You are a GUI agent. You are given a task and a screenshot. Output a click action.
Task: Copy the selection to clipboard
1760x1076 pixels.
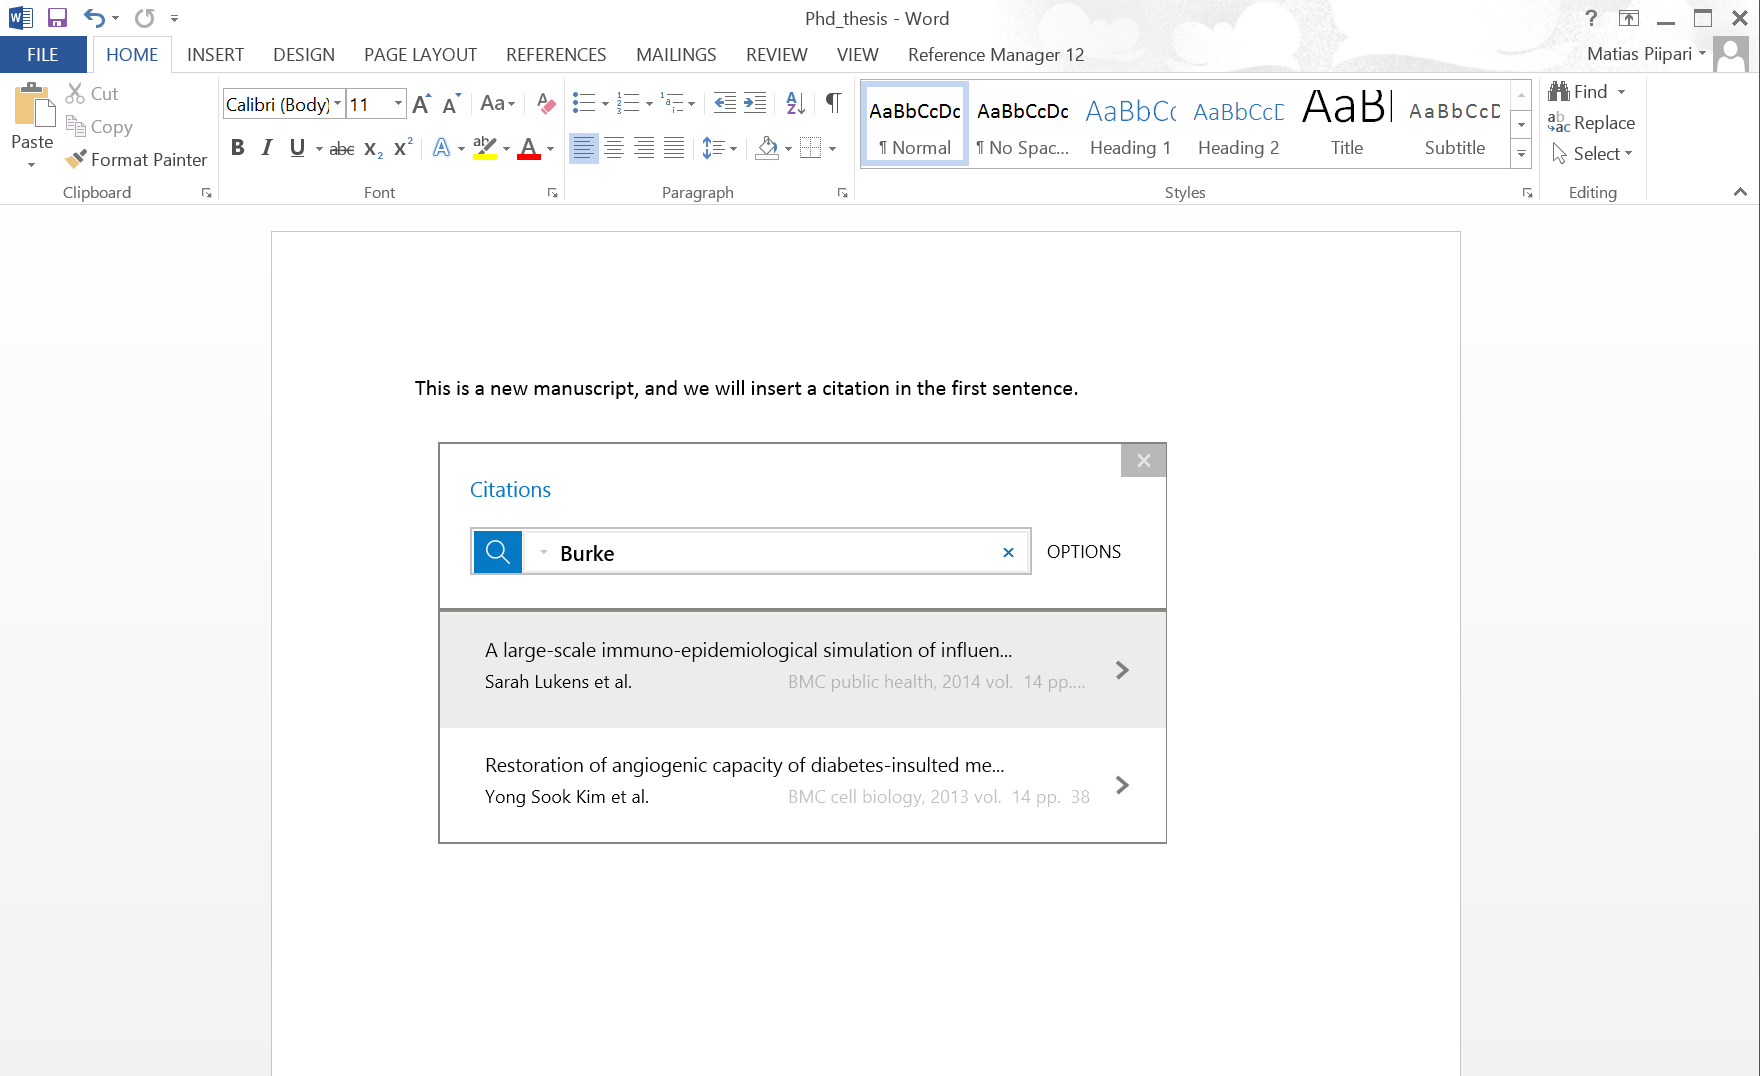pyautogui.click(x=99, y=126)
